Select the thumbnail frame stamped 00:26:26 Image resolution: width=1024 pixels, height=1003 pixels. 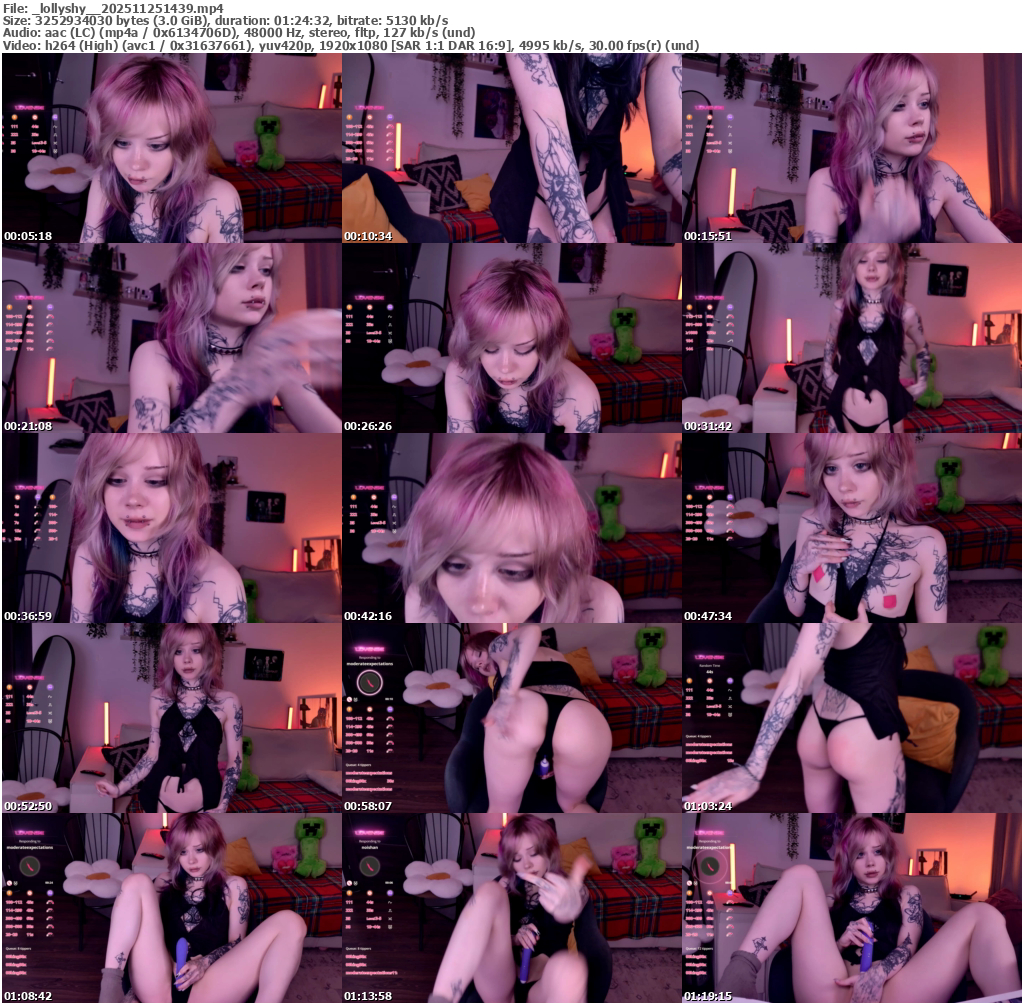512,338
